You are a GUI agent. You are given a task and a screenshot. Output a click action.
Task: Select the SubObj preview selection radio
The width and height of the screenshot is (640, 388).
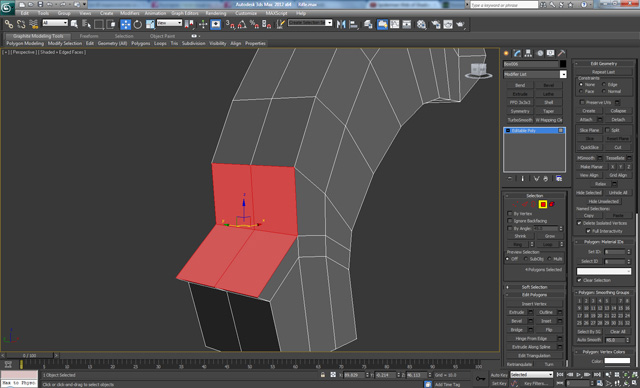525,259
